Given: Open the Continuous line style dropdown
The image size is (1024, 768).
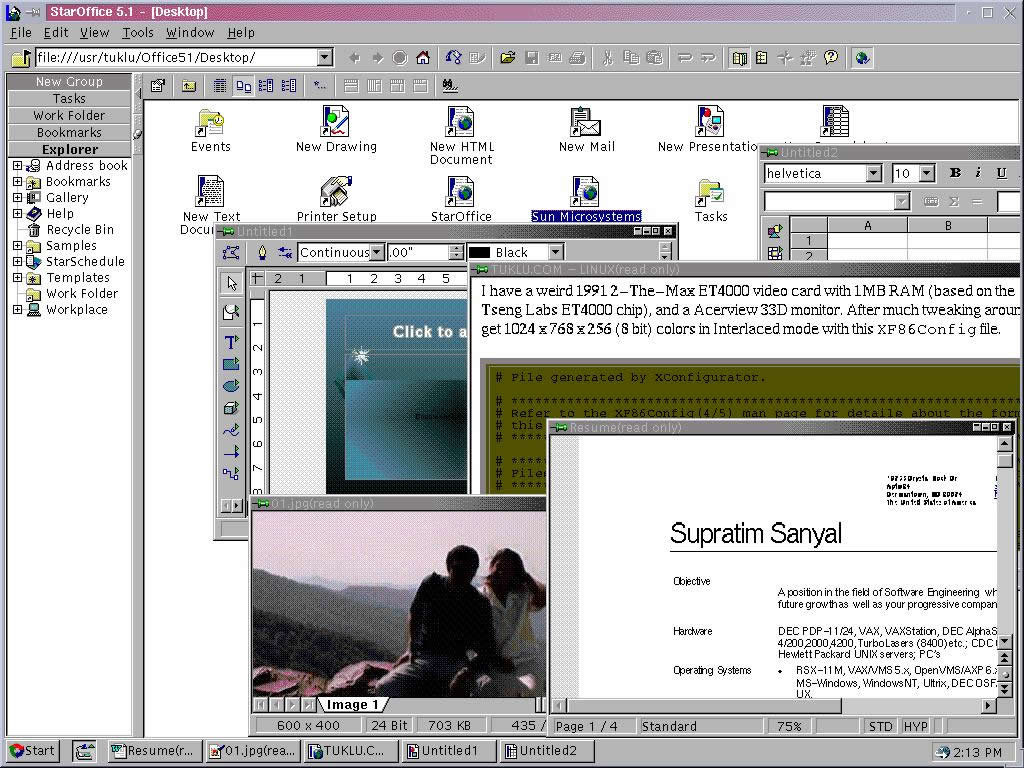Looking at the screenshot, I should [x=377, y=252].
